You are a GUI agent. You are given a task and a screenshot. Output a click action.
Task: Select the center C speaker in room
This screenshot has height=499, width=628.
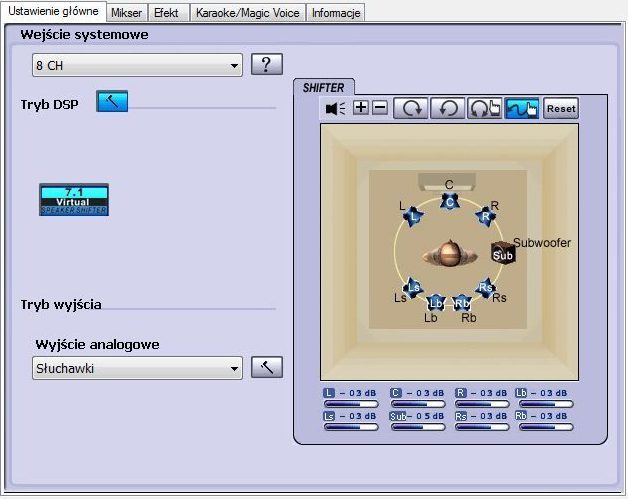tap(449, 202)
